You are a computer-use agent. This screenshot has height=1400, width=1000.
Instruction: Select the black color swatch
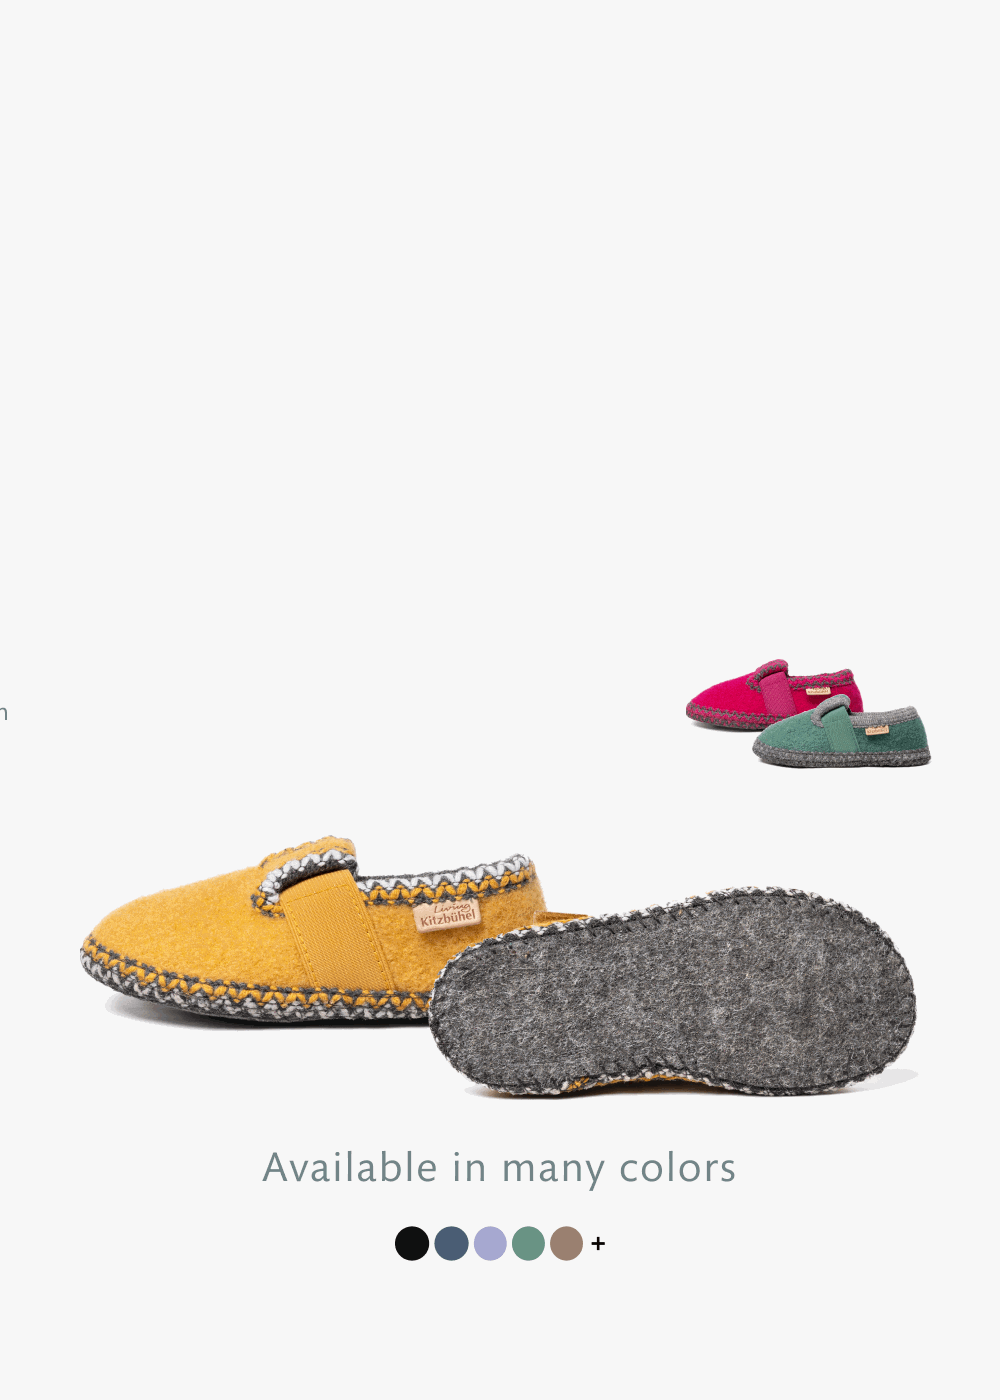pos(412,1243)
